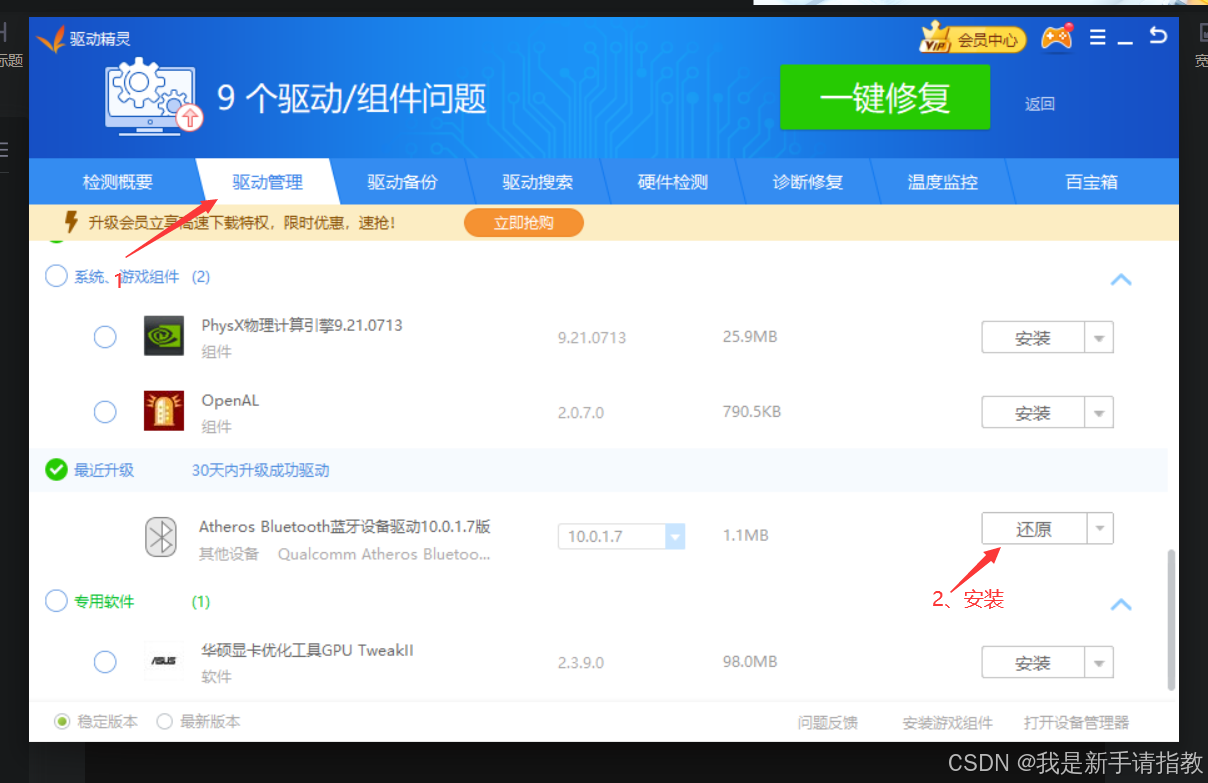Click 还原 for Atheros Bluetooth driver

click(1033, 529)
